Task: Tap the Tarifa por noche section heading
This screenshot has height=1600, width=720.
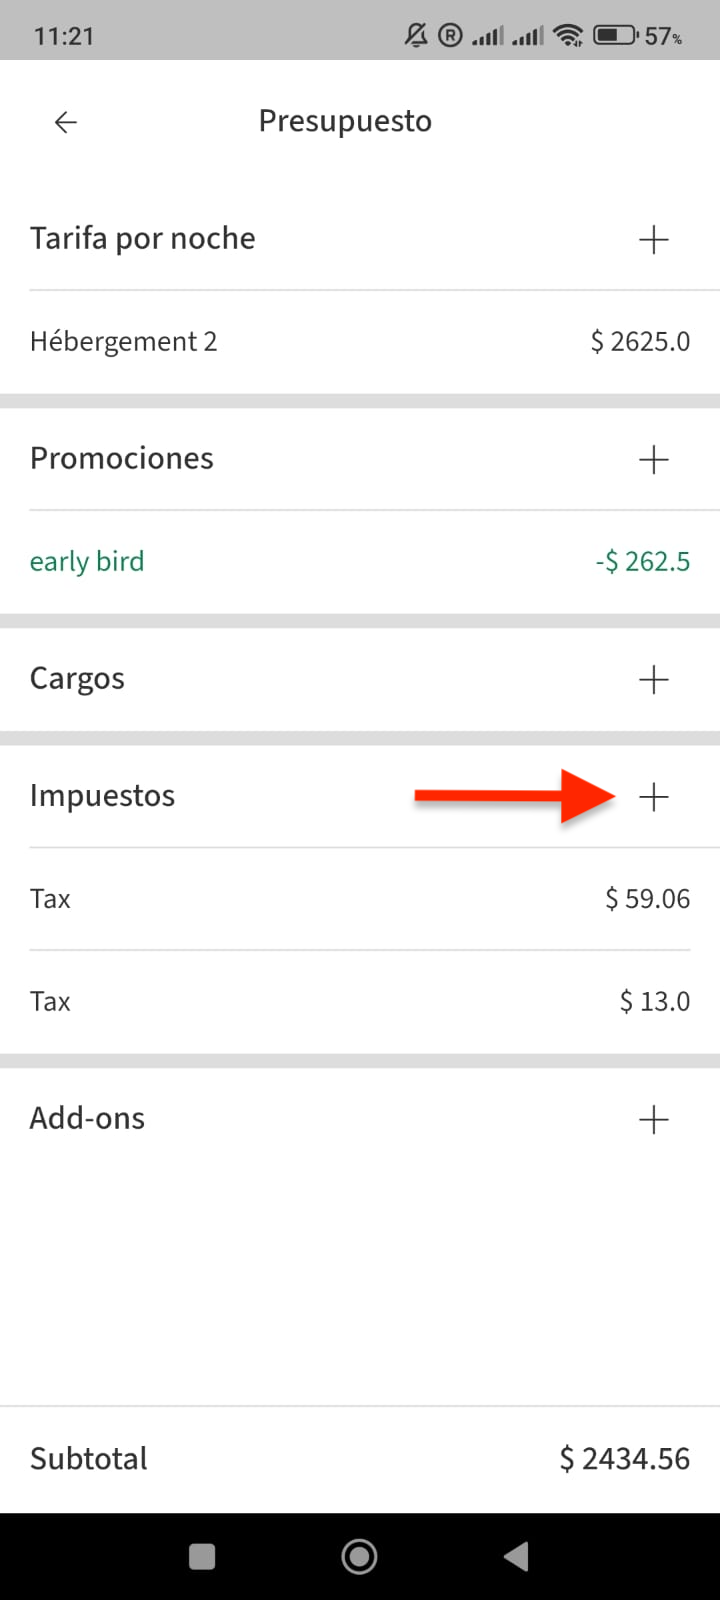Action: [x=143, y=239]
